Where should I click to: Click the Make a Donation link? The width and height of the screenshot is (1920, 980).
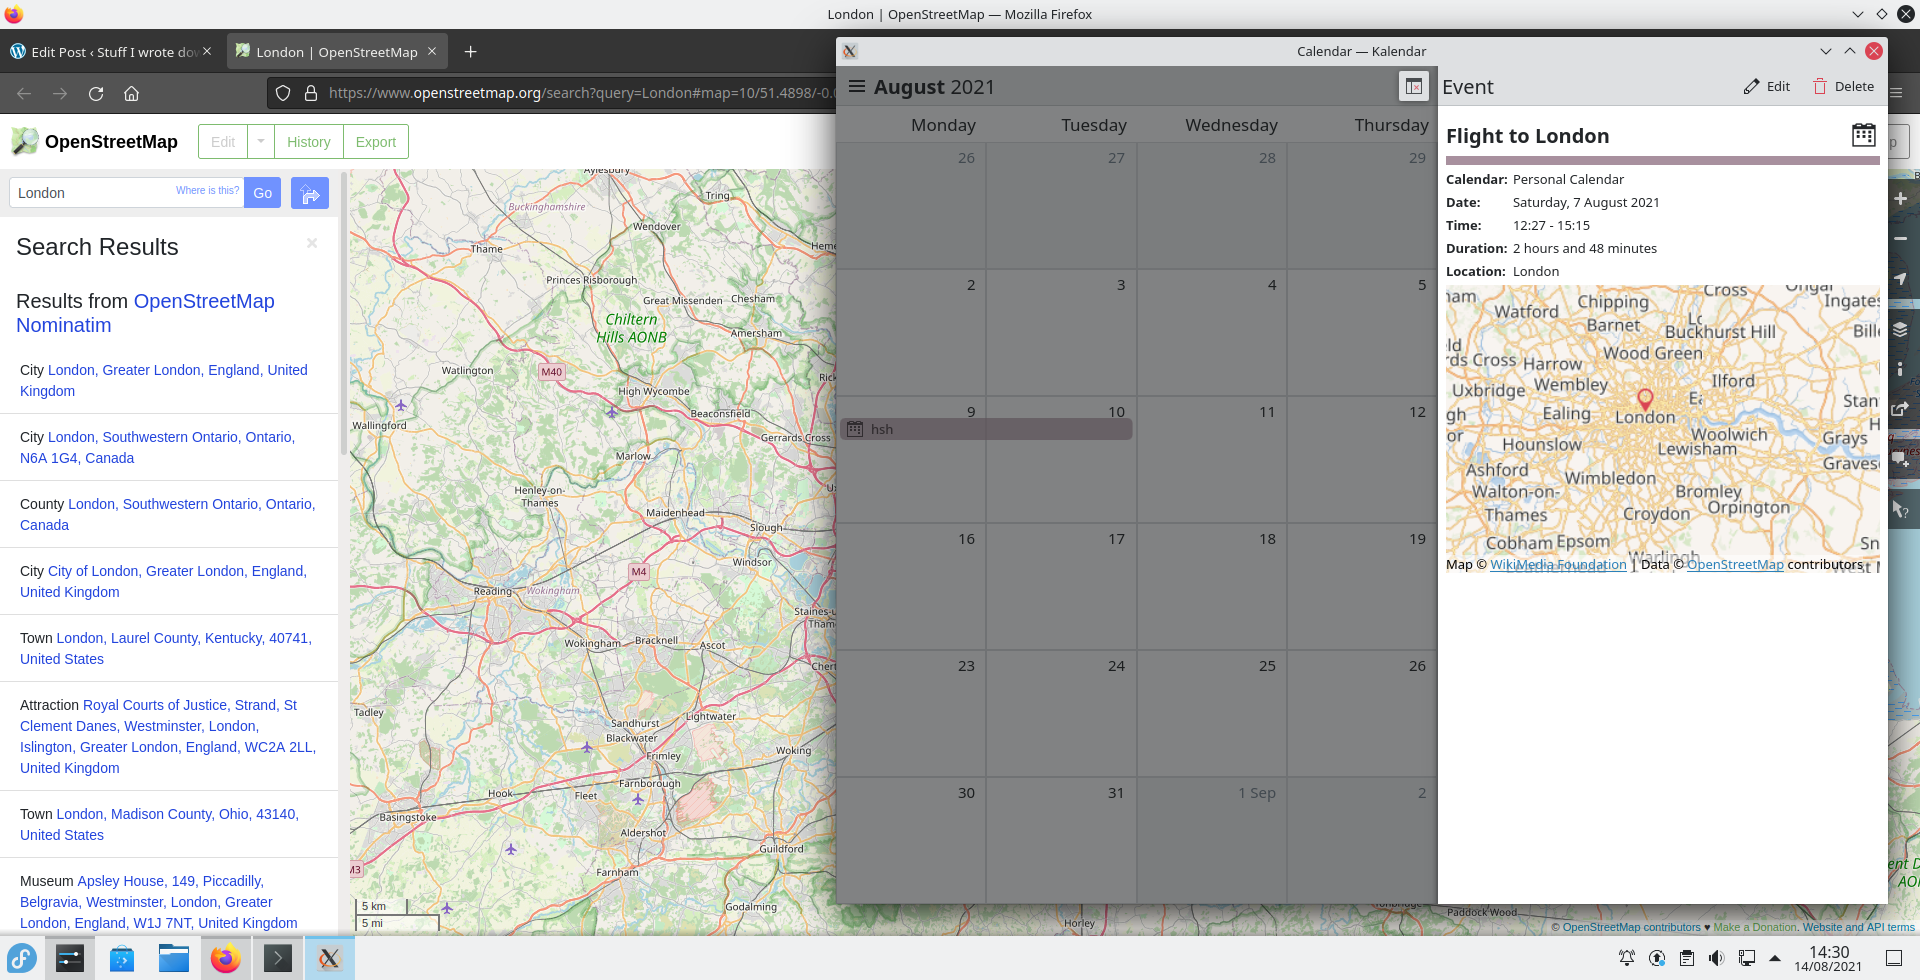(1755, 927)
